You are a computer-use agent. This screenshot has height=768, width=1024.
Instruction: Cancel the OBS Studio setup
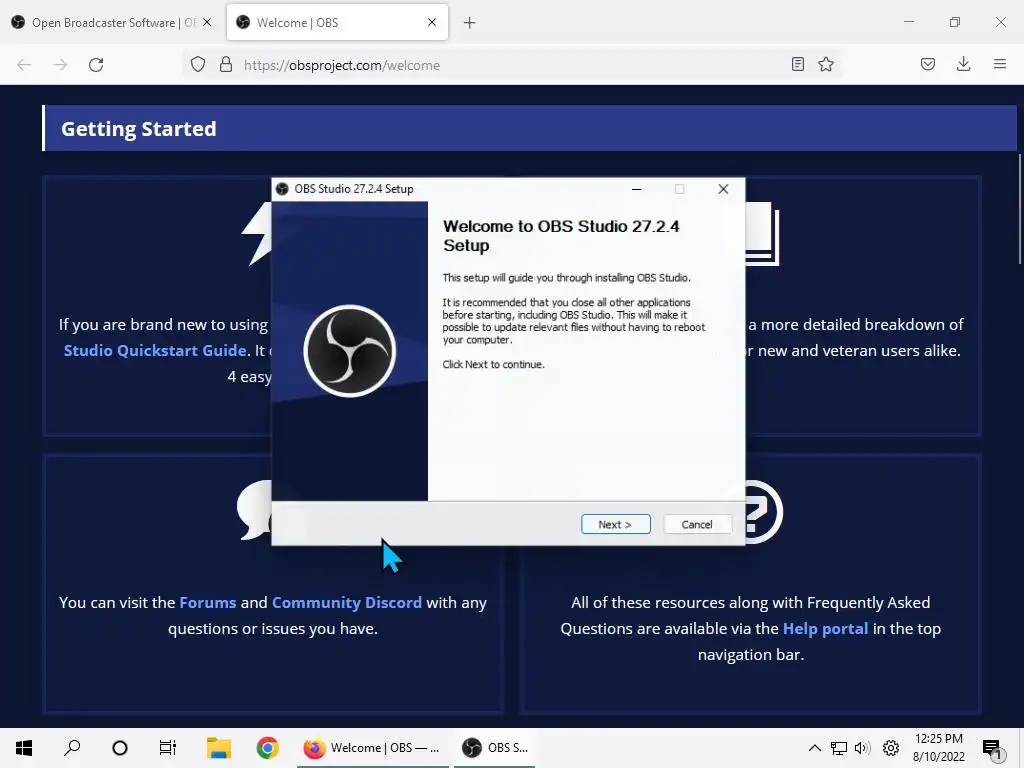[697, 524]
